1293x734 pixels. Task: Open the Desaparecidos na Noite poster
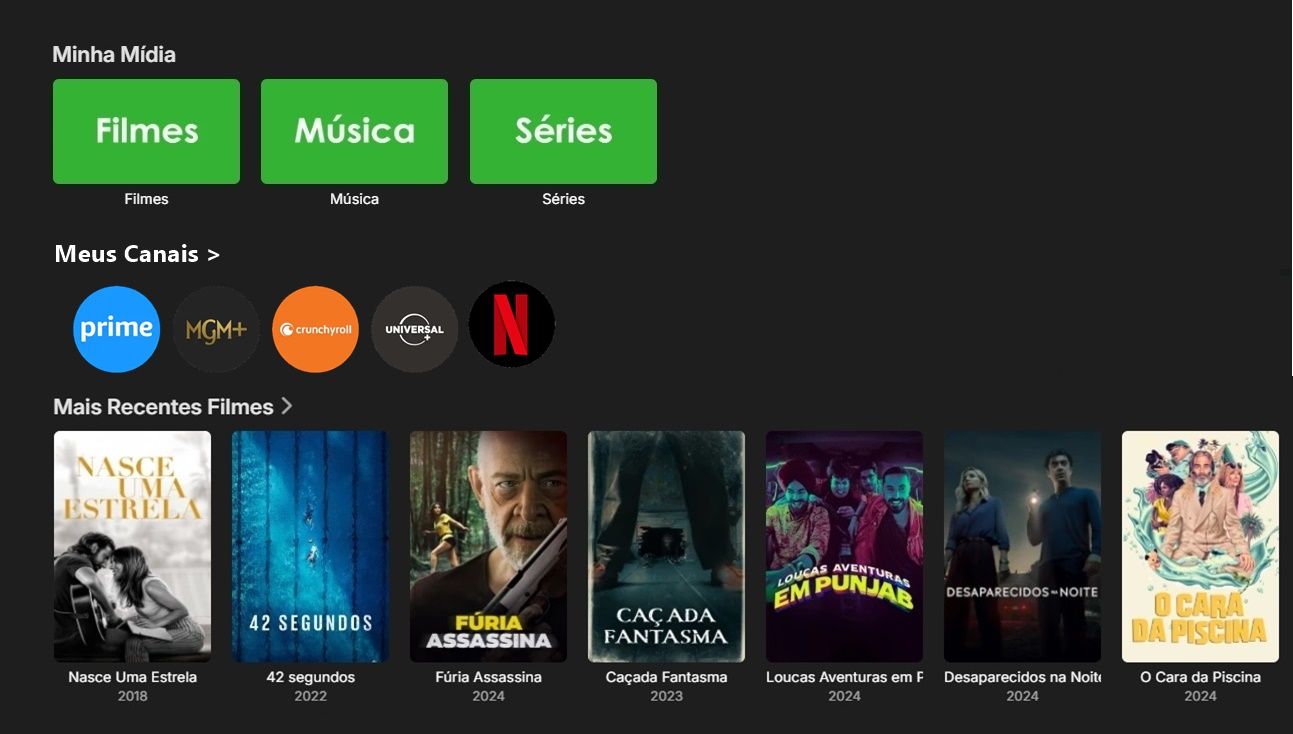click(1022, 546)
